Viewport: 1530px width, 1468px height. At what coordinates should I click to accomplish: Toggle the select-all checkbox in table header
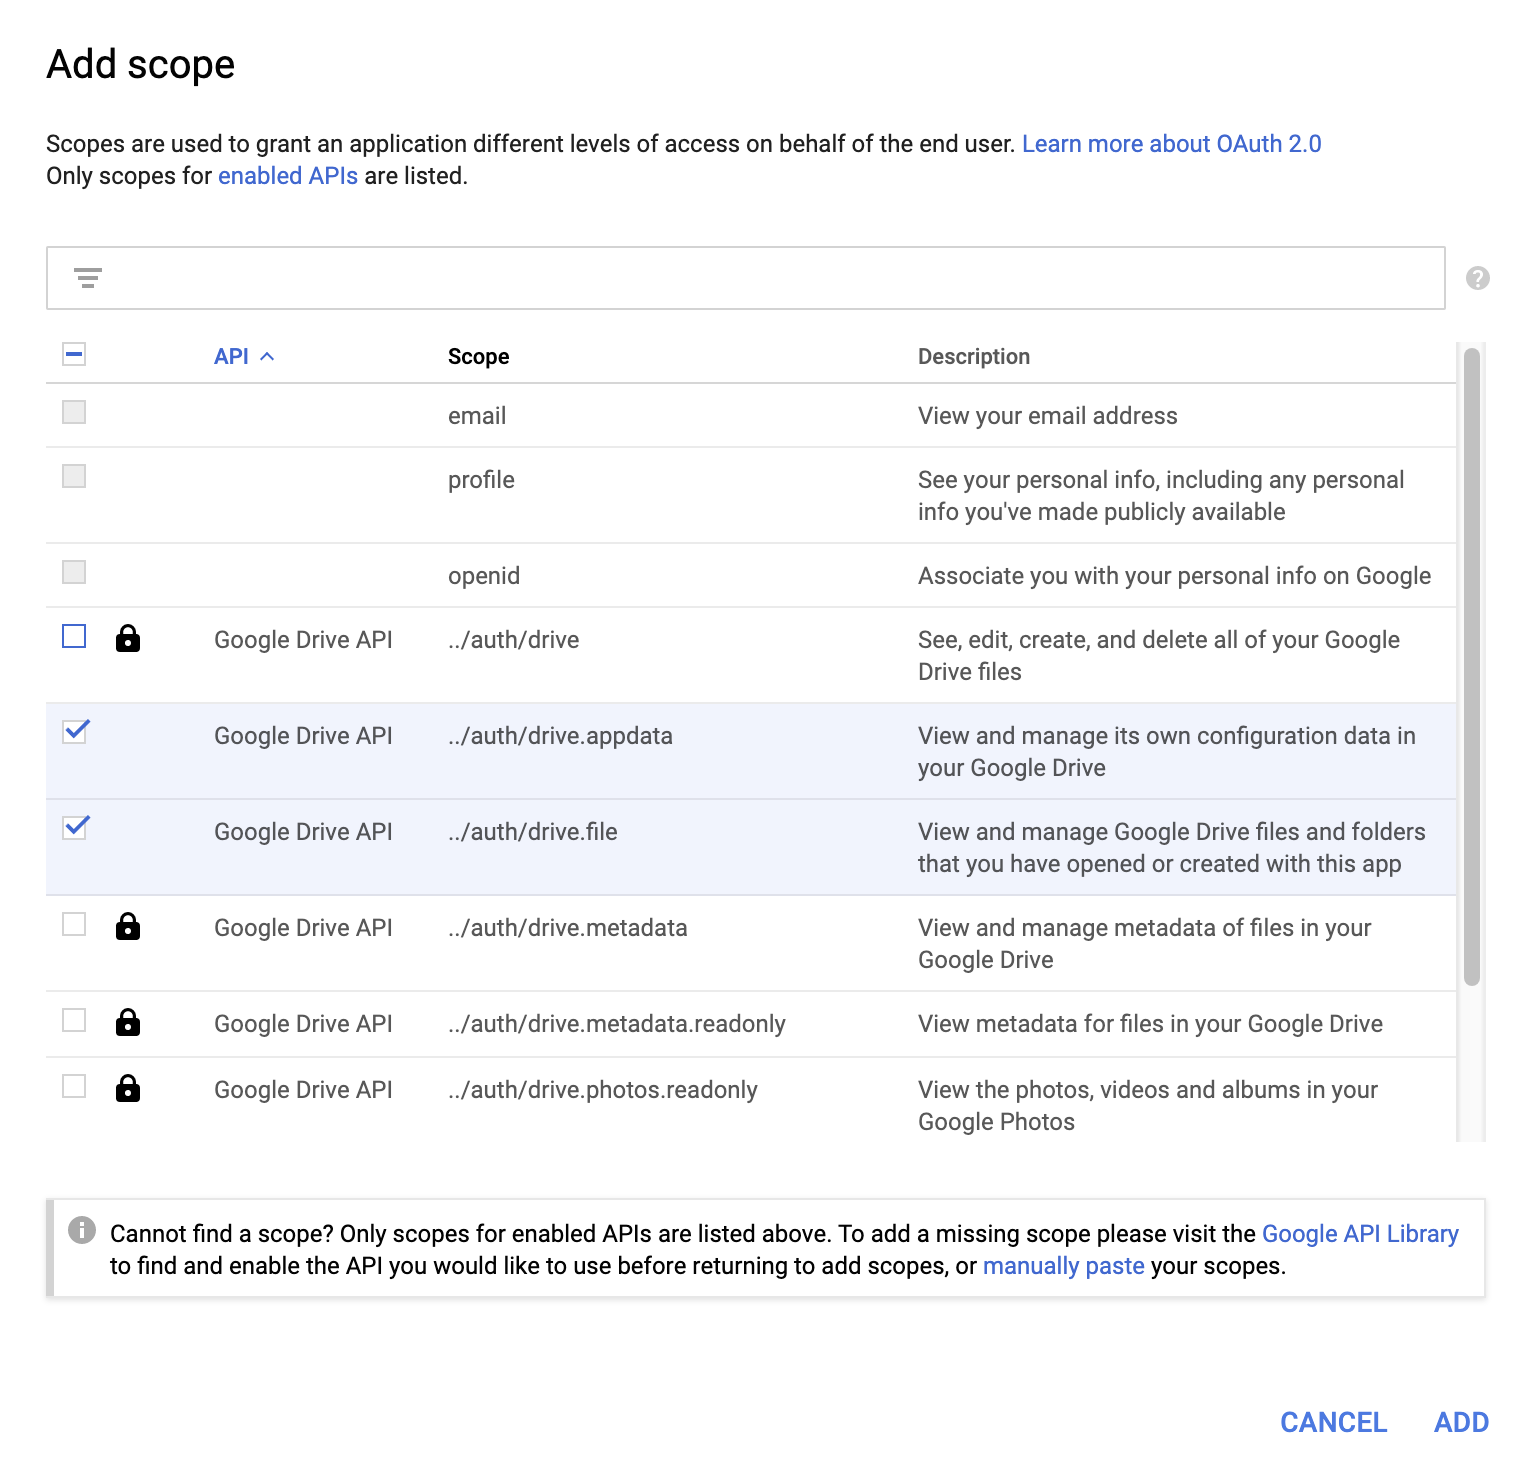(74, 355)
